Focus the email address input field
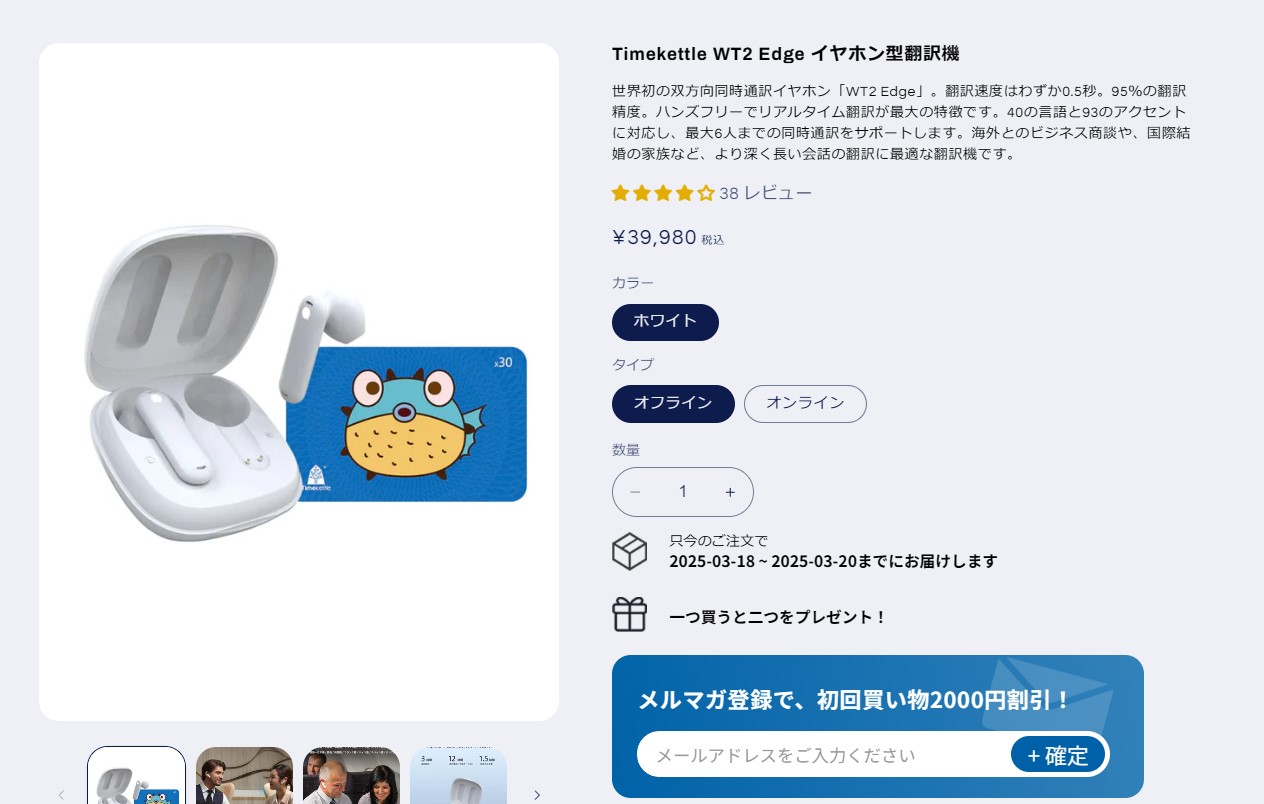Viewport: 1264px width, 804px height. [823, 755]
